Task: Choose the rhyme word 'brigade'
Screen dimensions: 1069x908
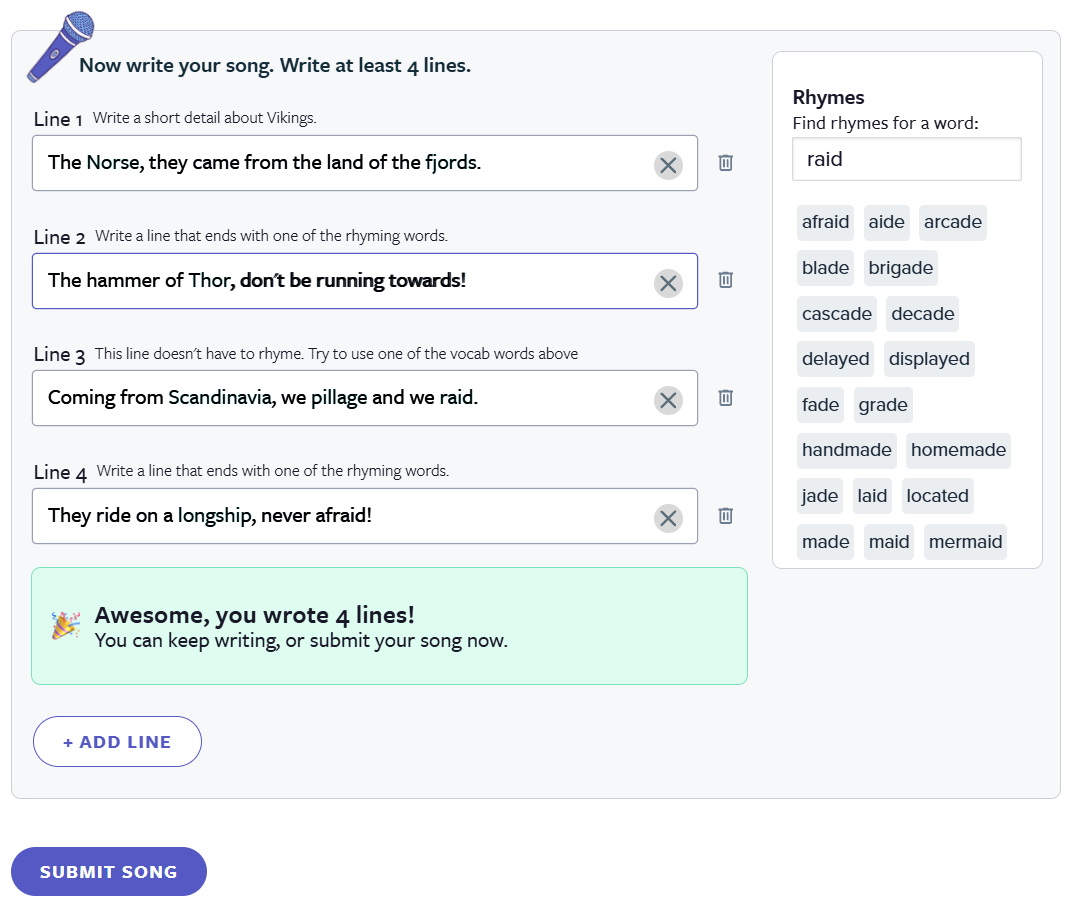Action: point(901,268)
